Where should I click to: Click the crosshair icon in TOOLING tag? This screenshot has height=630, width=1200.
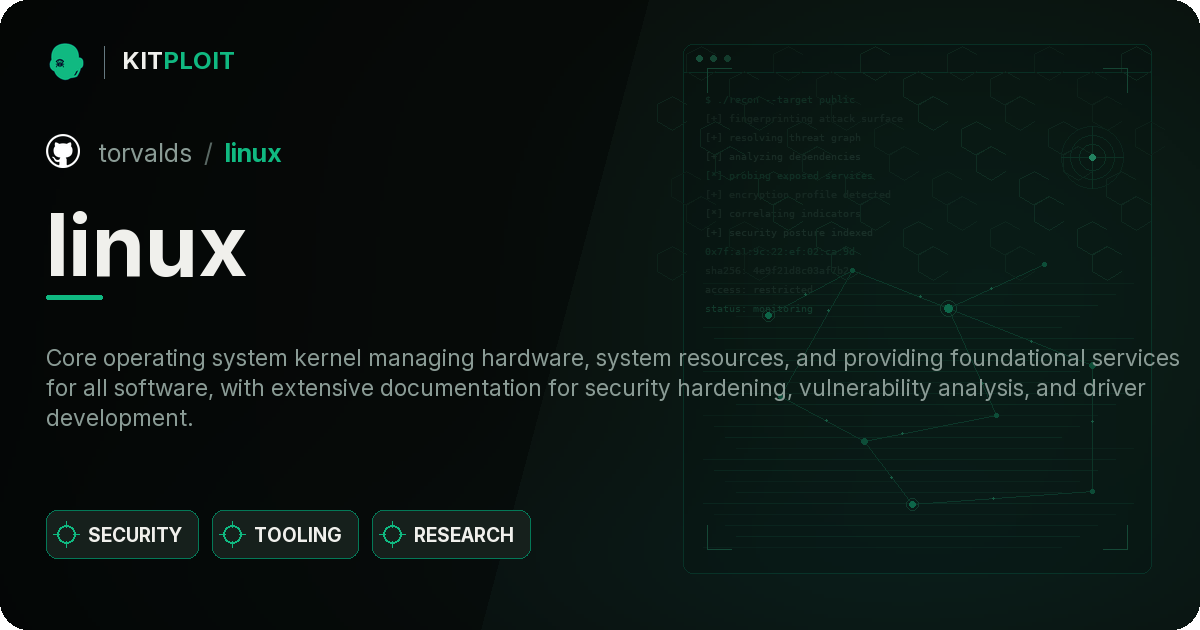(233, 535)
